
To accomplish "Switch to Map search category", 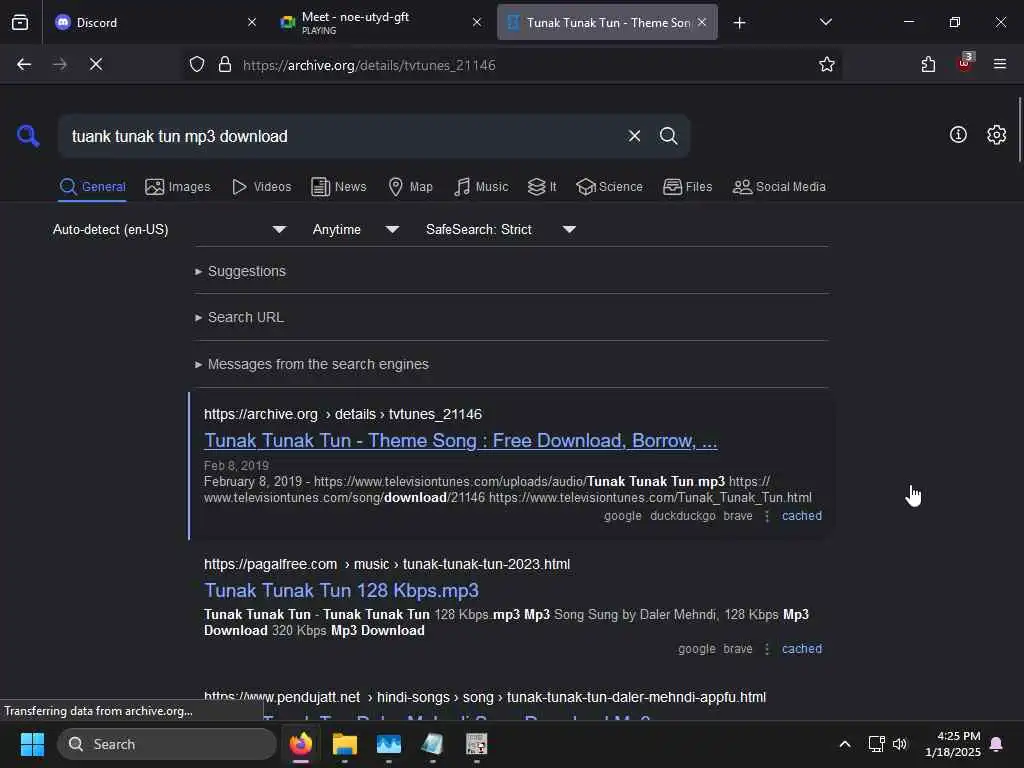I will (x=410, y=187).
